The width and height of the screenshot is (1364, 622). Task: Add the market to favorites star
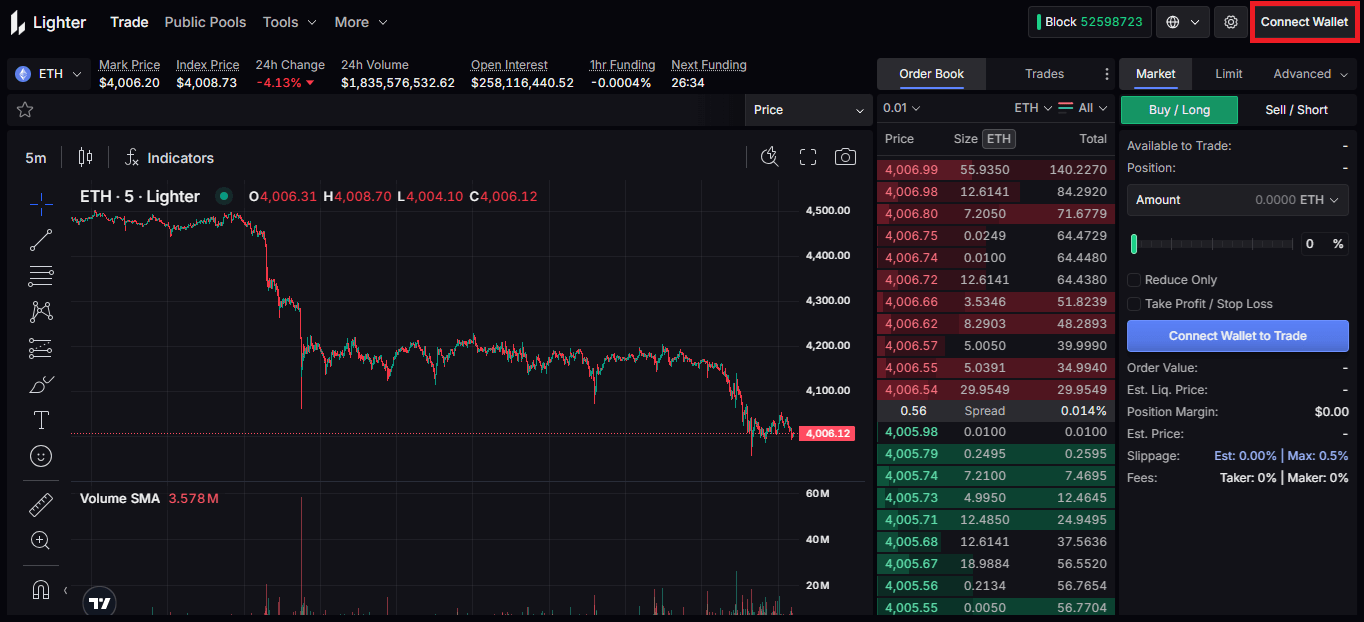25,110
